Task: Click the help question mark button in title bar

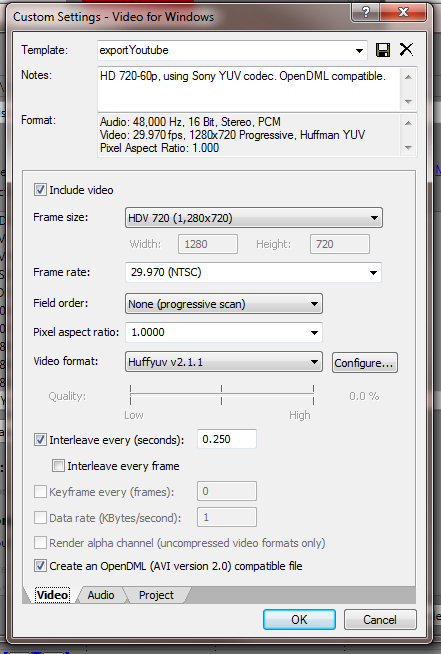Action: 366,12
